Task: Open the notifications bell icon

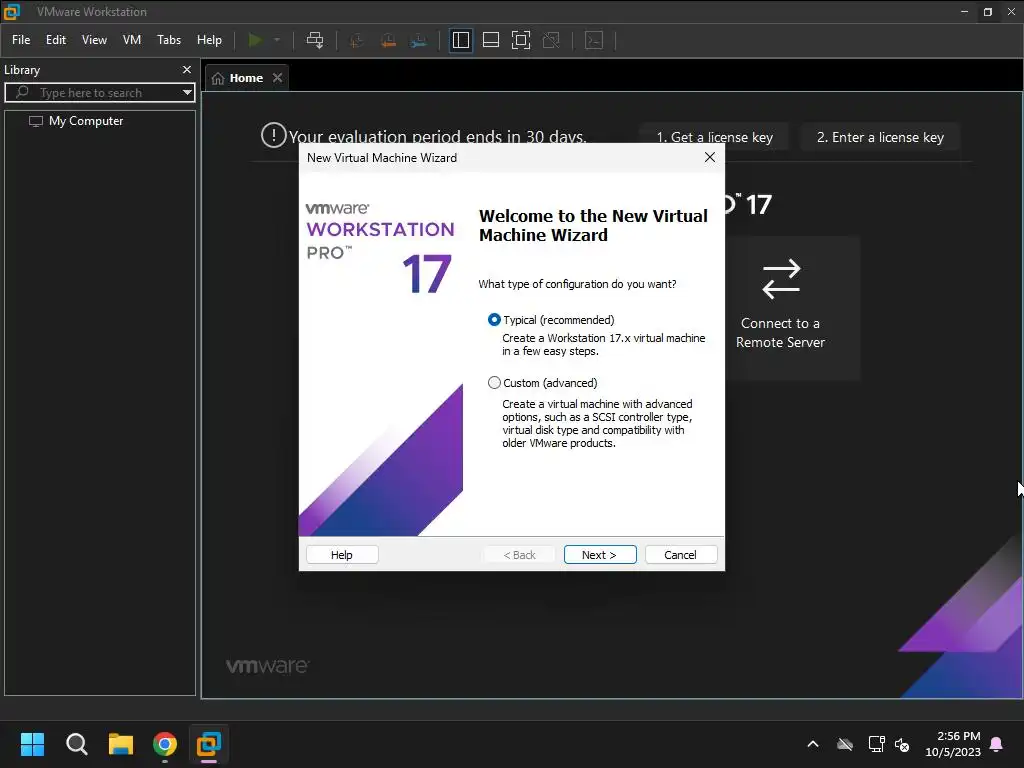Action: (997, 744)
